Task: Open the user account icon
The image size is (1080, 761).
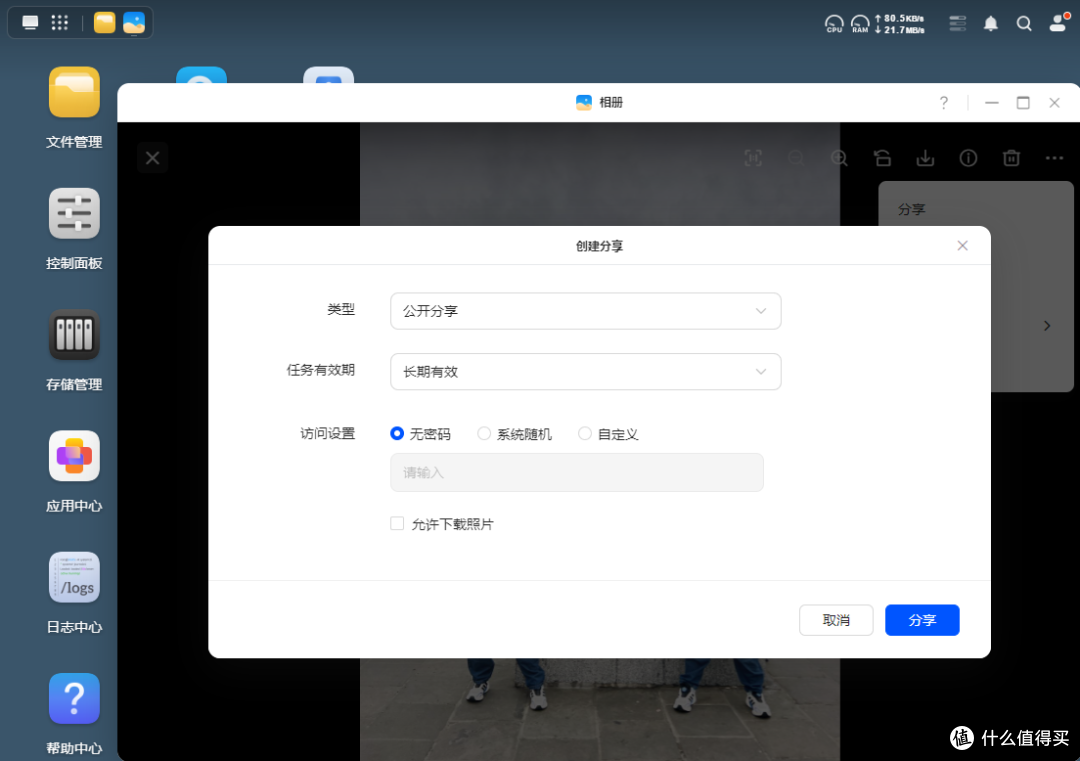Action: [x=1058, y=23]
